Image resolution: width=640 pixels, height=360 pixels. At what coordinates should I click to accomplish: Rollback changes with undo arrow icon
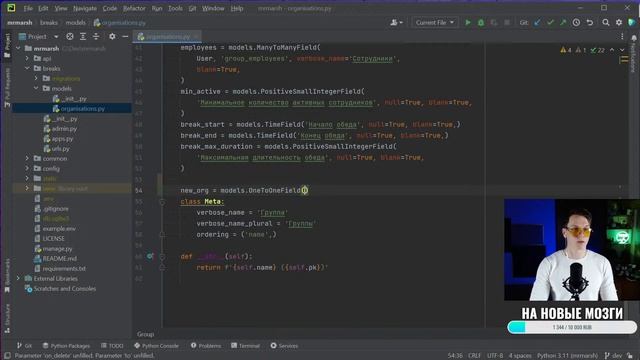(590, 22)
